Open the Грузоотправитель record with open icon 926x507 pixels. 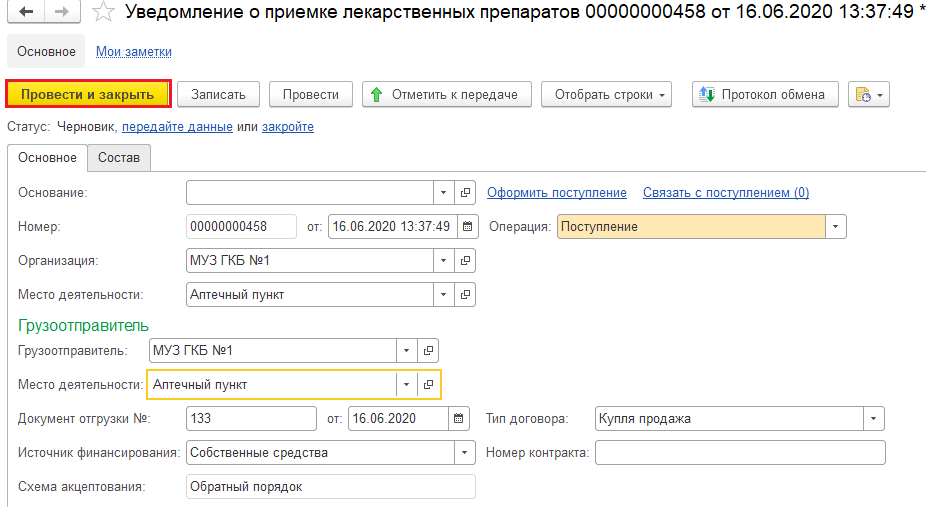428,351
